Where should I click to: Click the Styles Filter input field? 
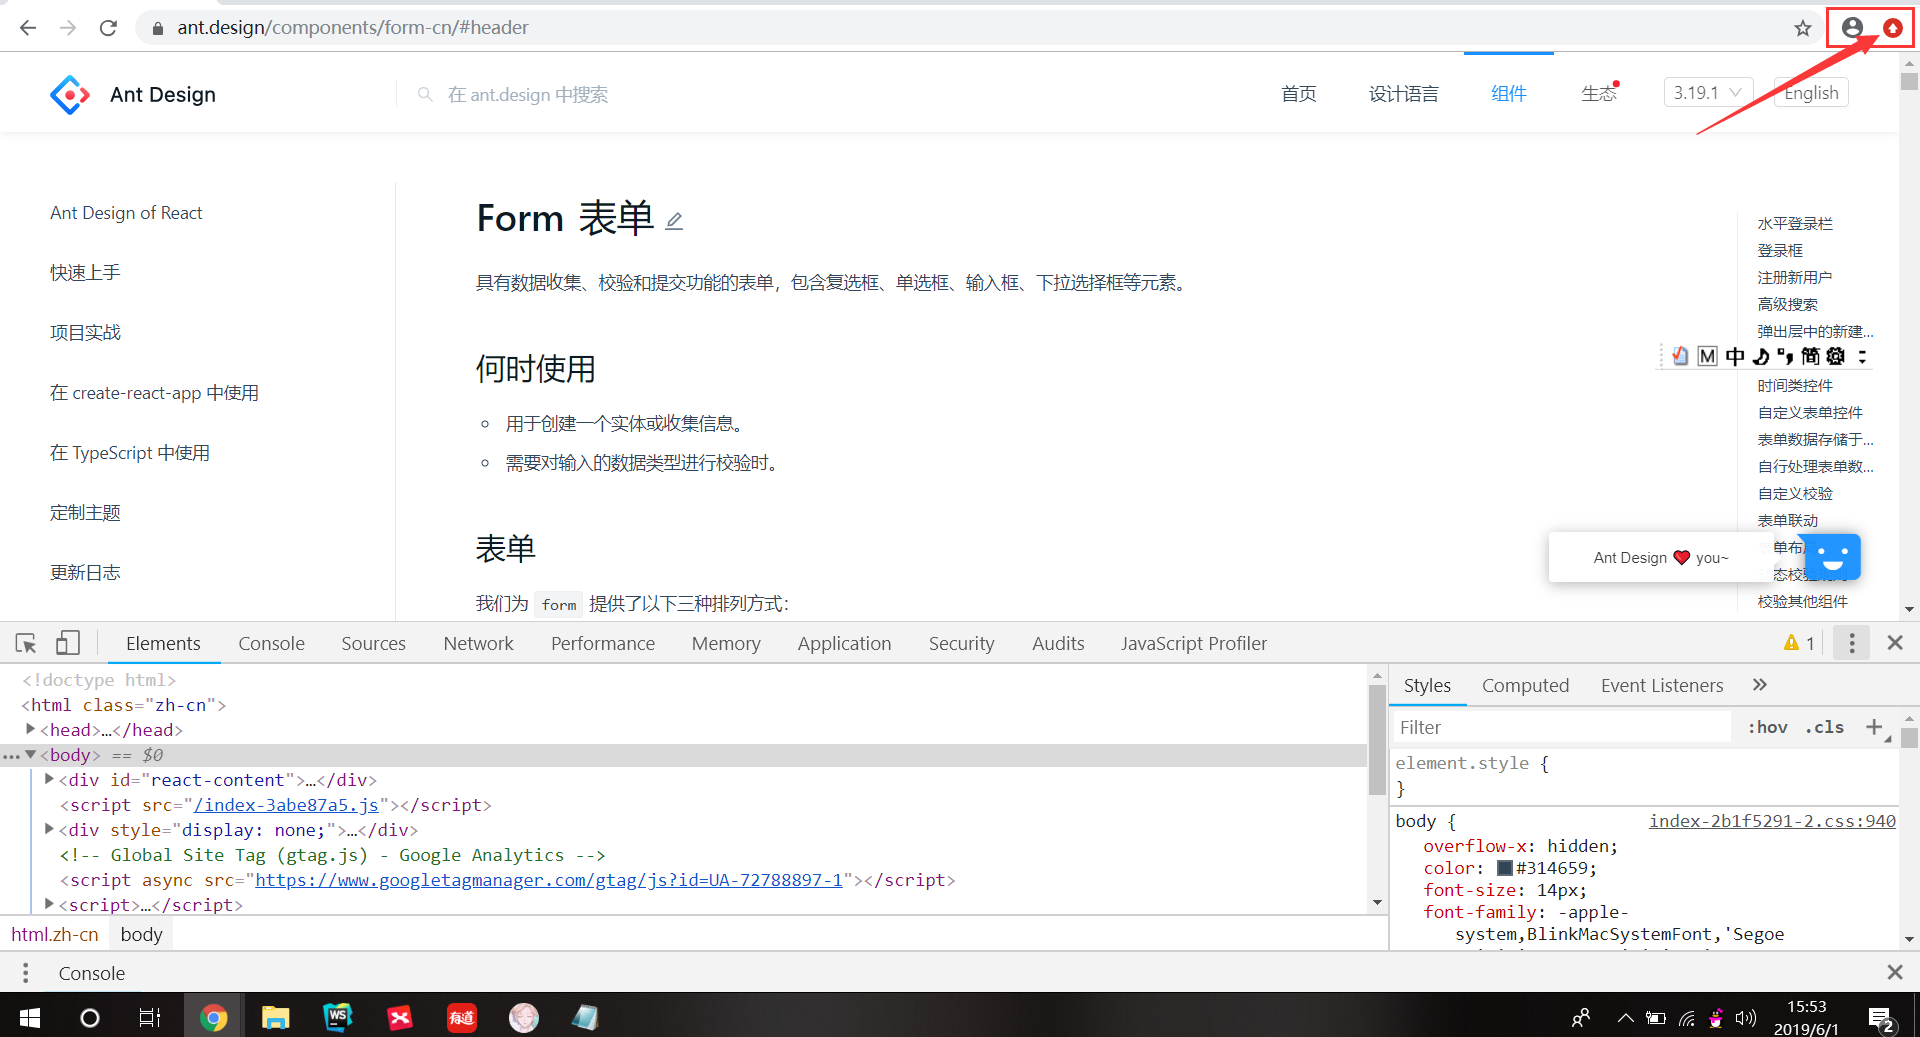[x=1562, y=727]
